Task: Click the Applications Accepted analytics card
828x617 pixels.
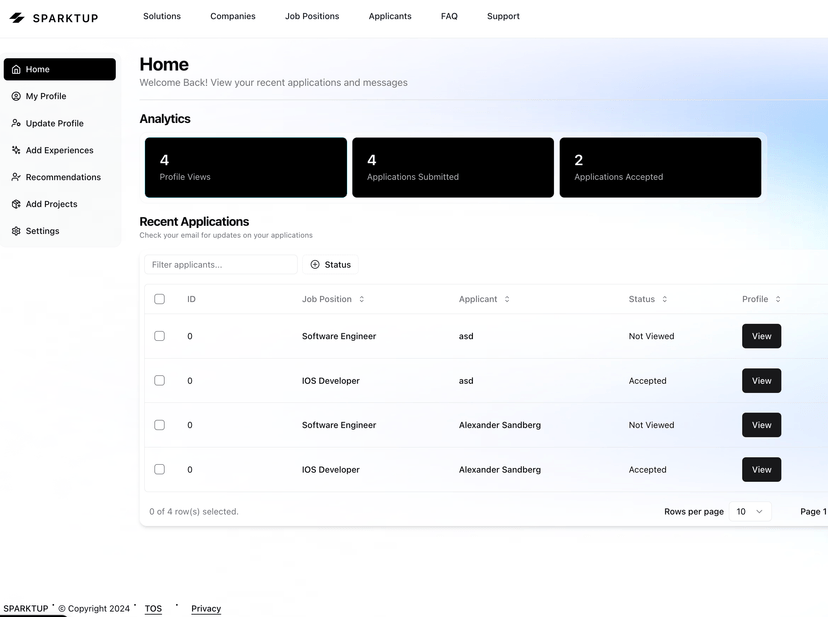Action: [x=661, y=167]
